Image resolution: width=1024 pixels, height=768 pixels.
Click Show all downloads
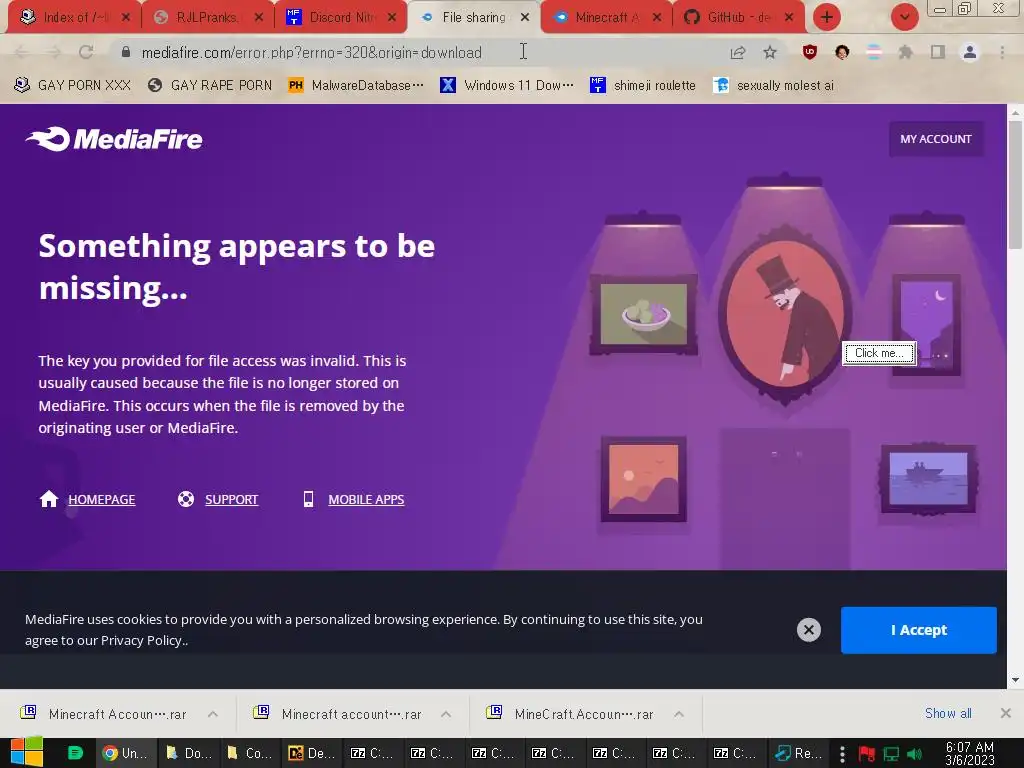pos(948,713)
